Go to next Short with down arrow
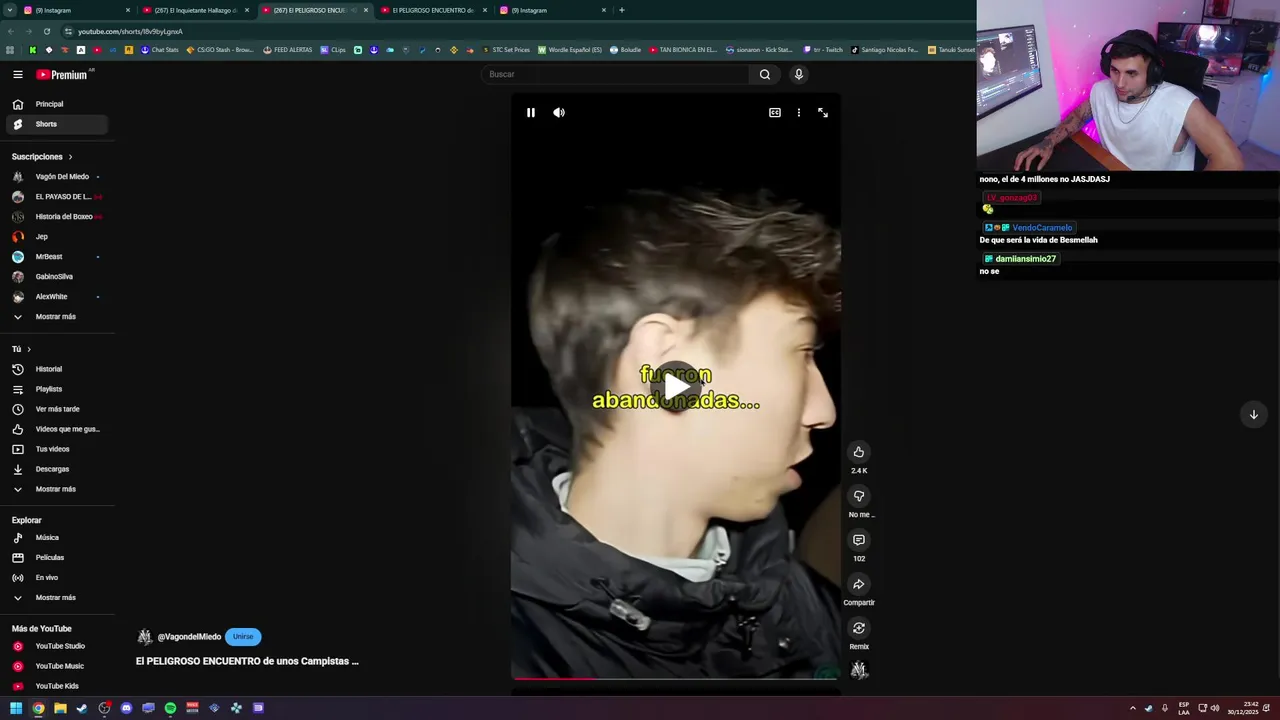The width and height of the screenshot is (1280, 720). pyautogui.click(x=1253, y=415)
